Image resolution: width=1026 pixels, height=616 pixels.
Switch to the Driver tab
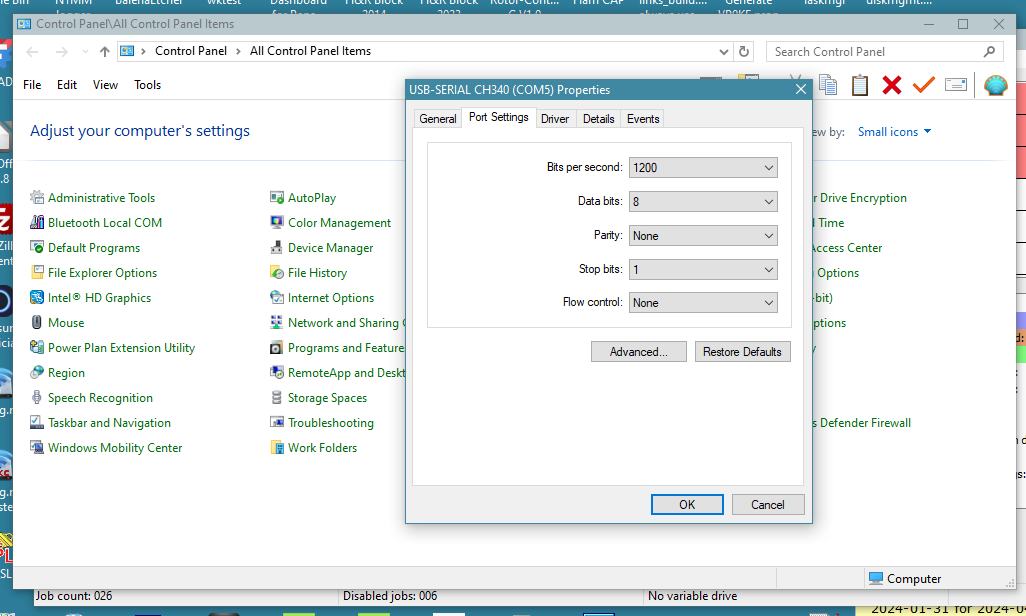pyautogui.click(x=555, y=118)
